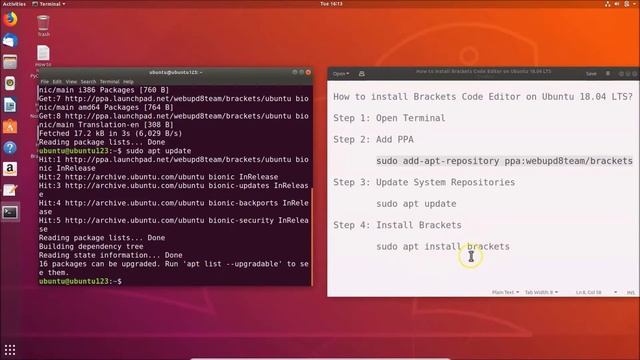Open Ubuntu Software from the dock

[10, 126]
